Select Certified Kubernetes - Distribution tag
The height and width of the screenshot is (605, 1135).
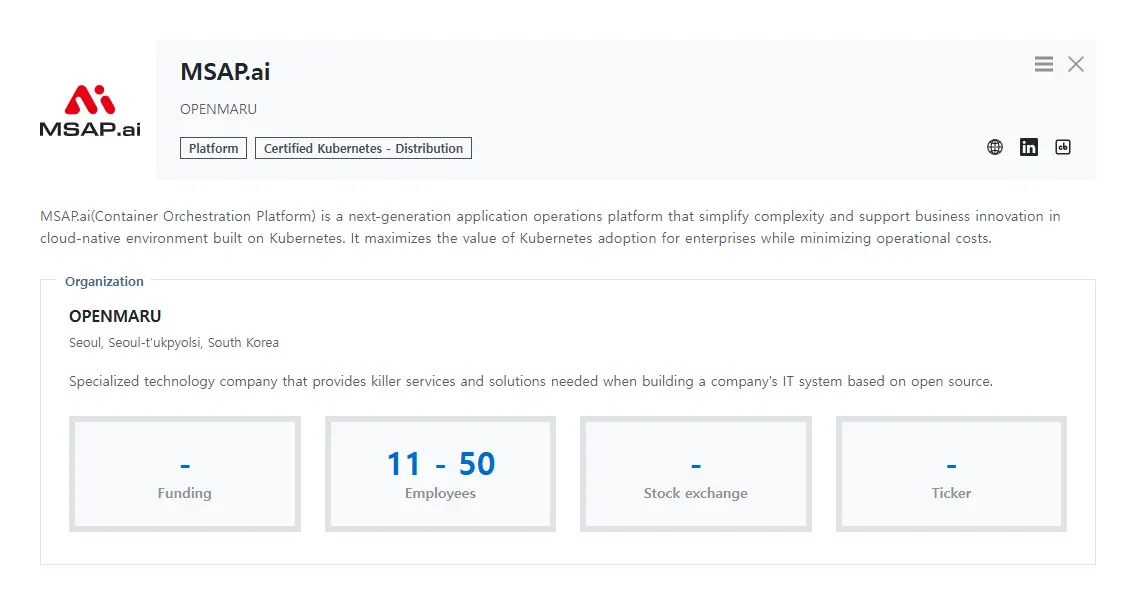[x=363, y=148]
